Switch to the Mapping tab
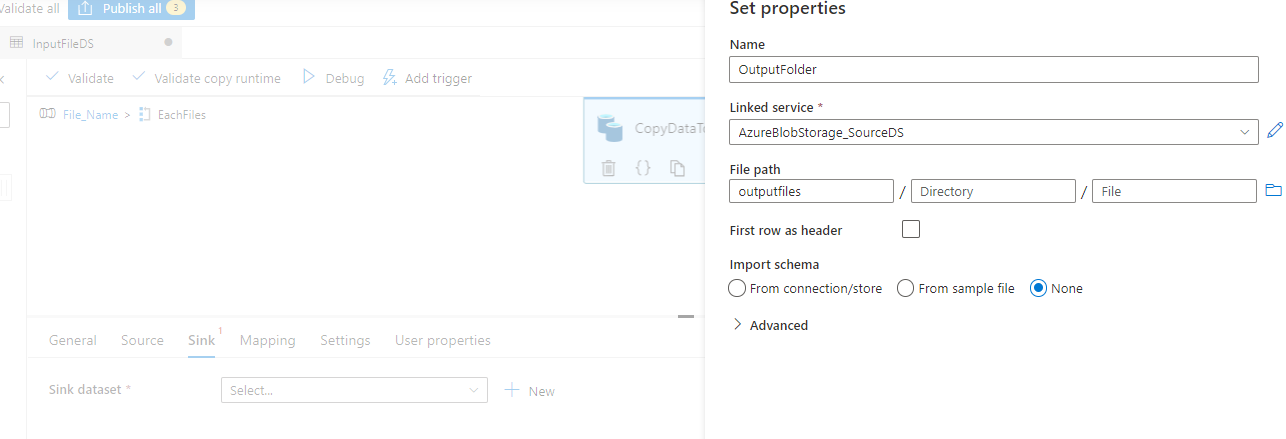This screenshot has height=439, width=1286. pyautogui.click(x=268, y=340)
